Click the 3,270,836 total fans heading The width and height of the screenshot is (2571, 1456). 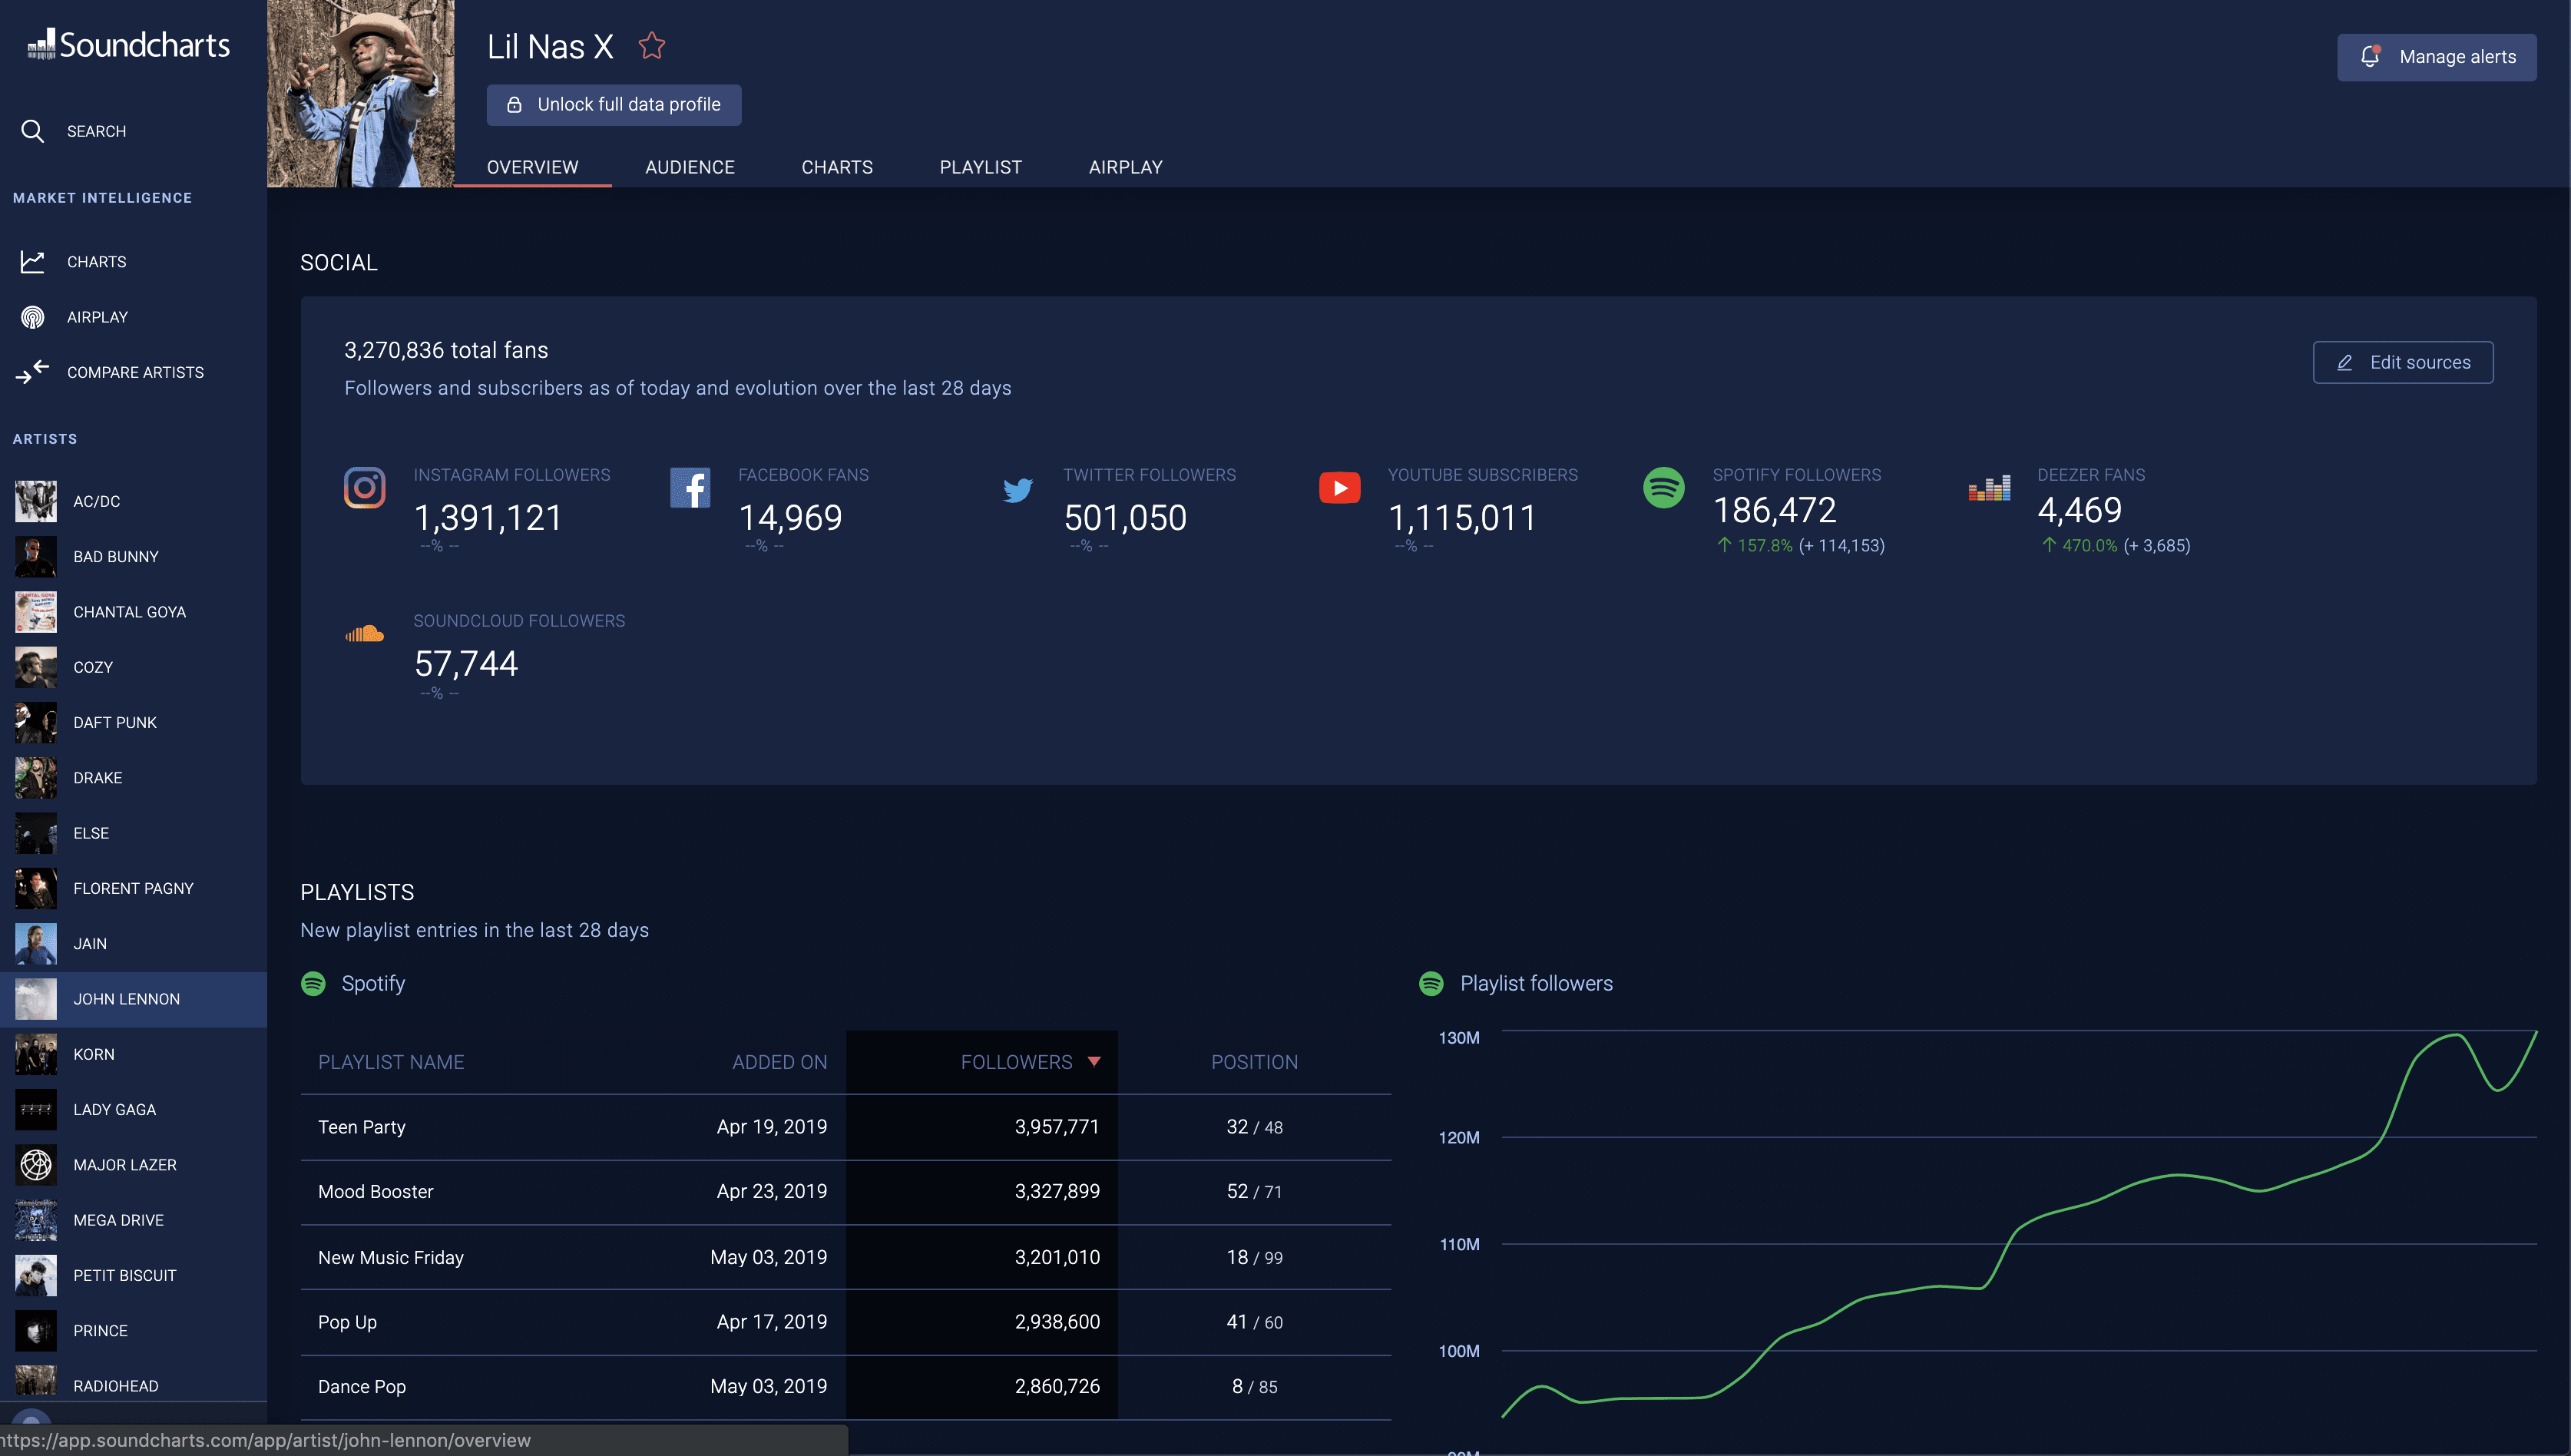click(446, 350)
